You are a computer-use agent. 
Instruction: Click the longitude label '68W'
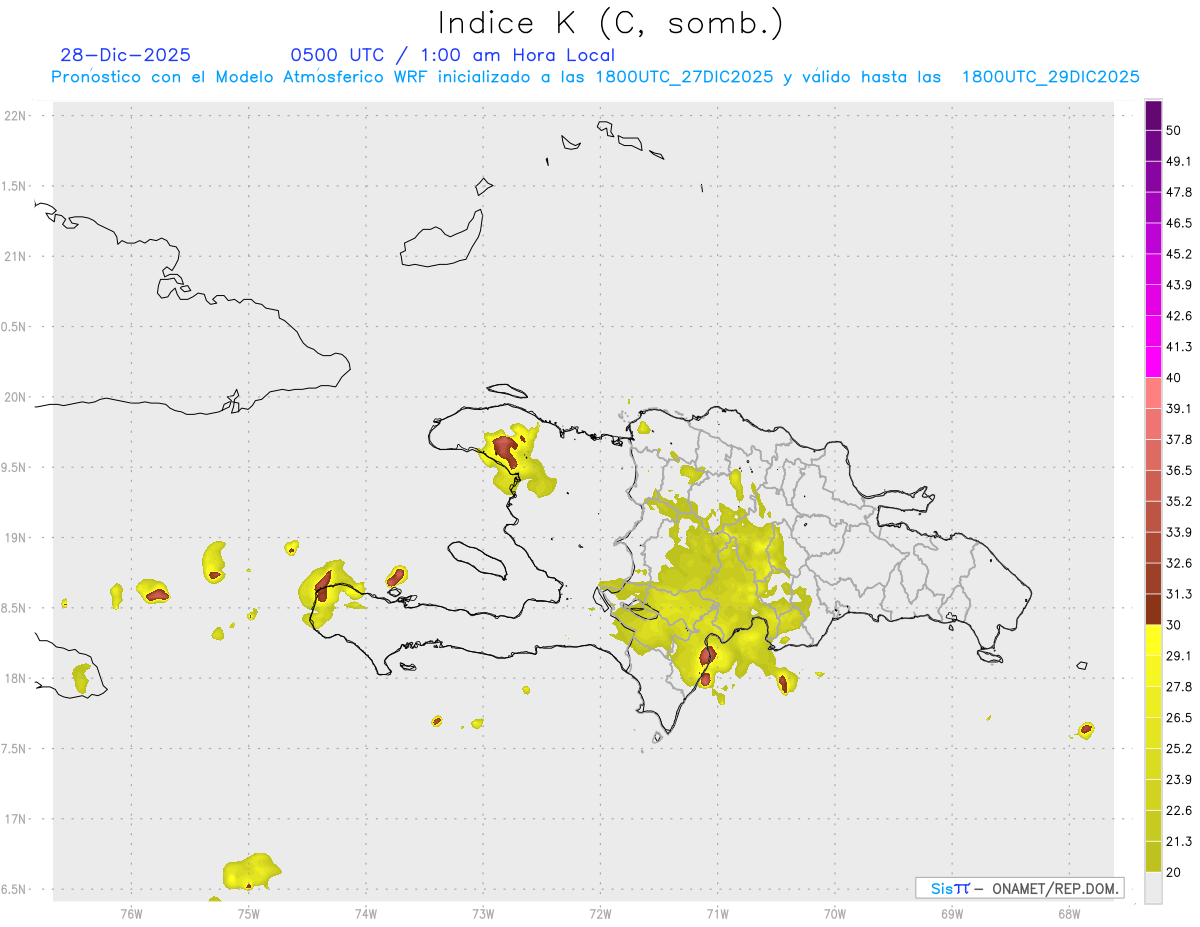pos(1069,913)
